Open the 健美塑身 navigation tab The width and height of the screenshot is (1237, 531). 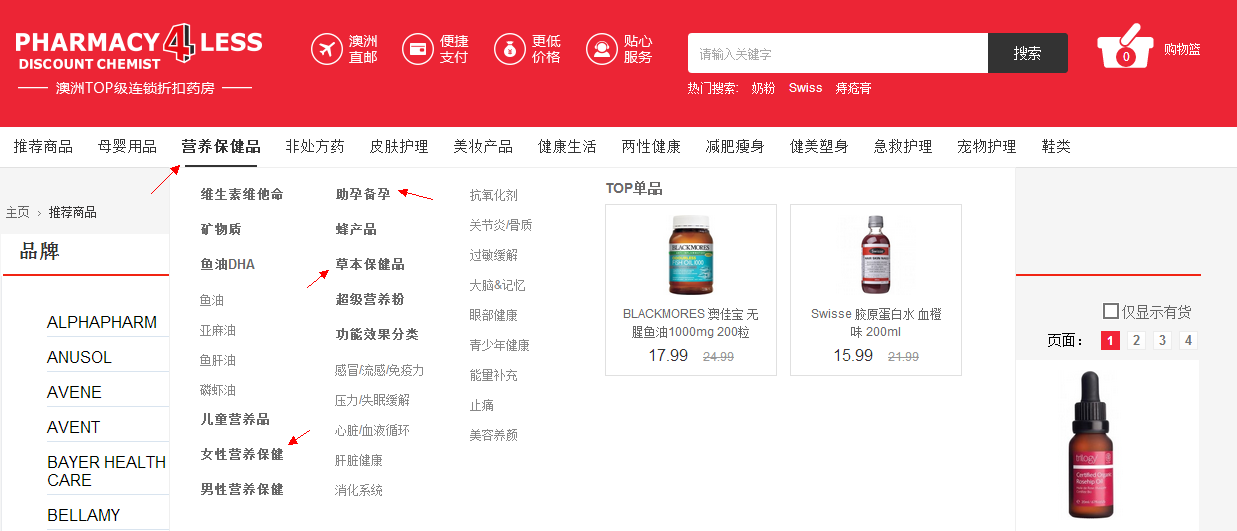(x=819, y=147)
